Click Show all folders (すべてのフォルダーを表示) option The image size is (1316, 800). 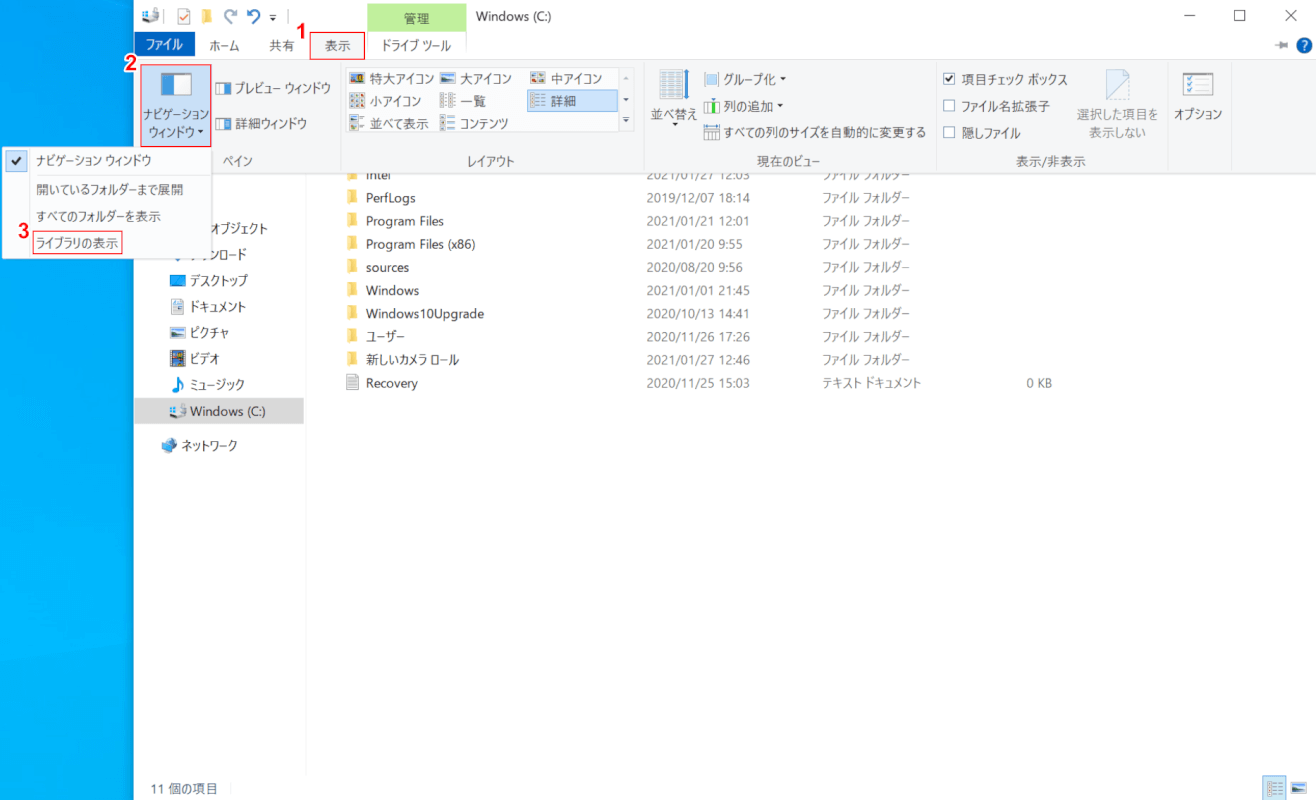pos(98,216)
